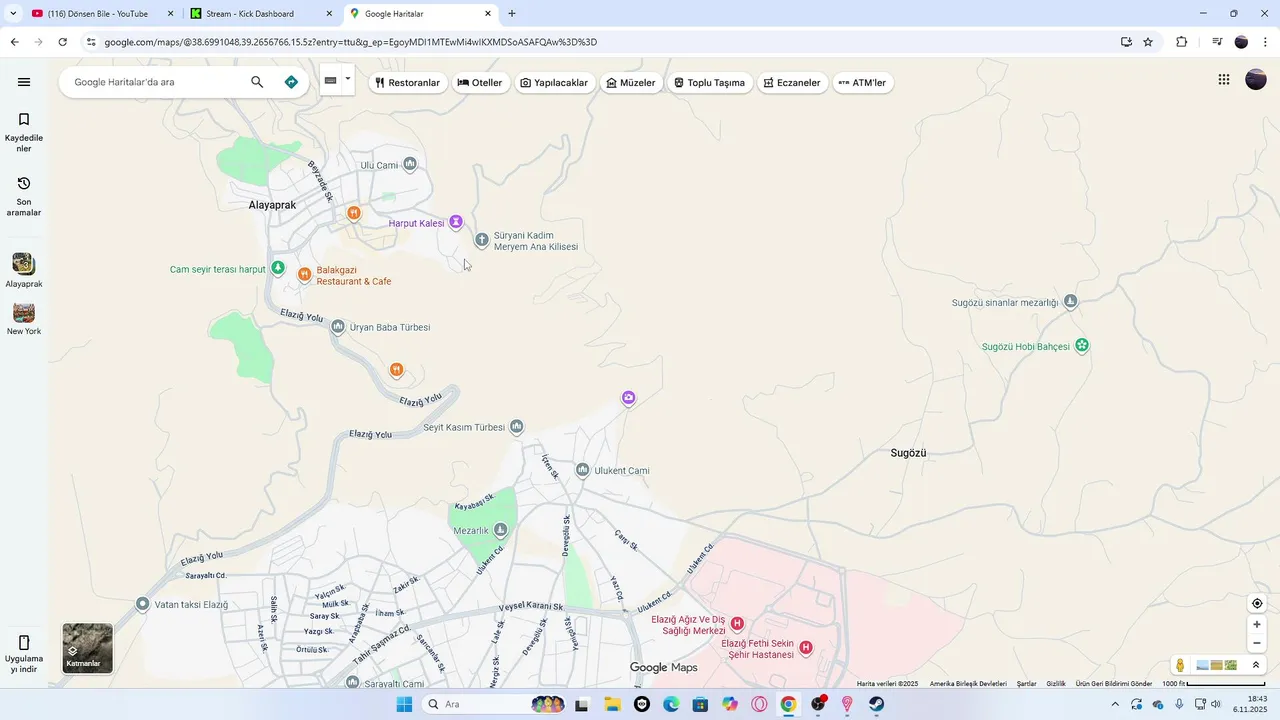Reload the page
The image size is (1280, 720).
62,42
